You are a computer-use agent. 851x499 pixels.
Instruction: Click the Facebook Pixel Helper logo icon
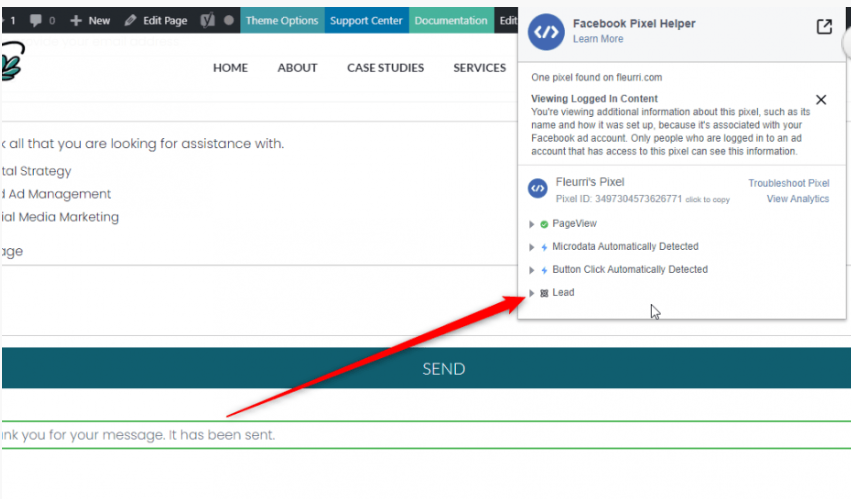click(x=546, y=31)
